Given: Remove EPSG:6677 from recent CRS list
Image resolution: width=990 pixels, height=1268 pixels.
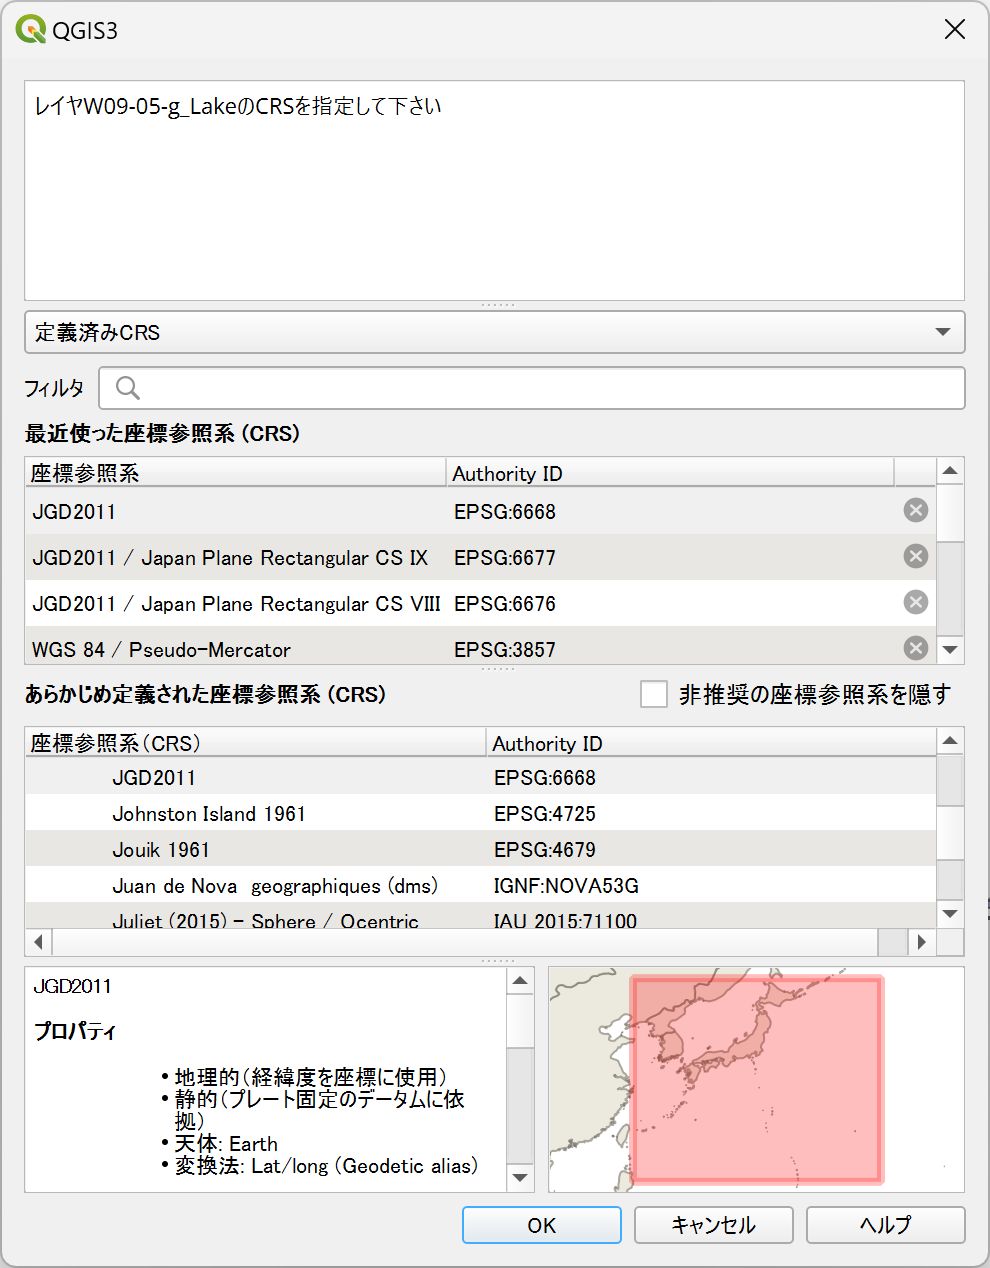Looking at the screenshot, I should pos(915,557).
